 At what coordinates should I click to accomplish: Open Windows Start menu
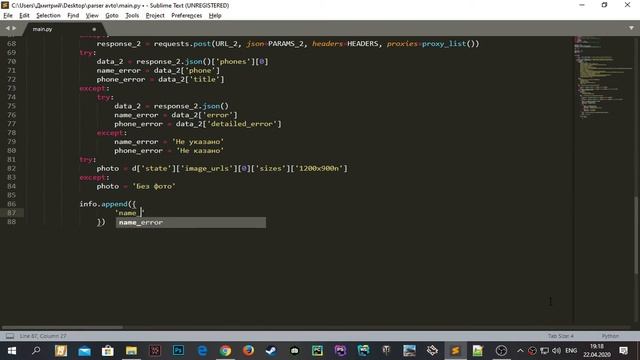[x=11, y=351]
